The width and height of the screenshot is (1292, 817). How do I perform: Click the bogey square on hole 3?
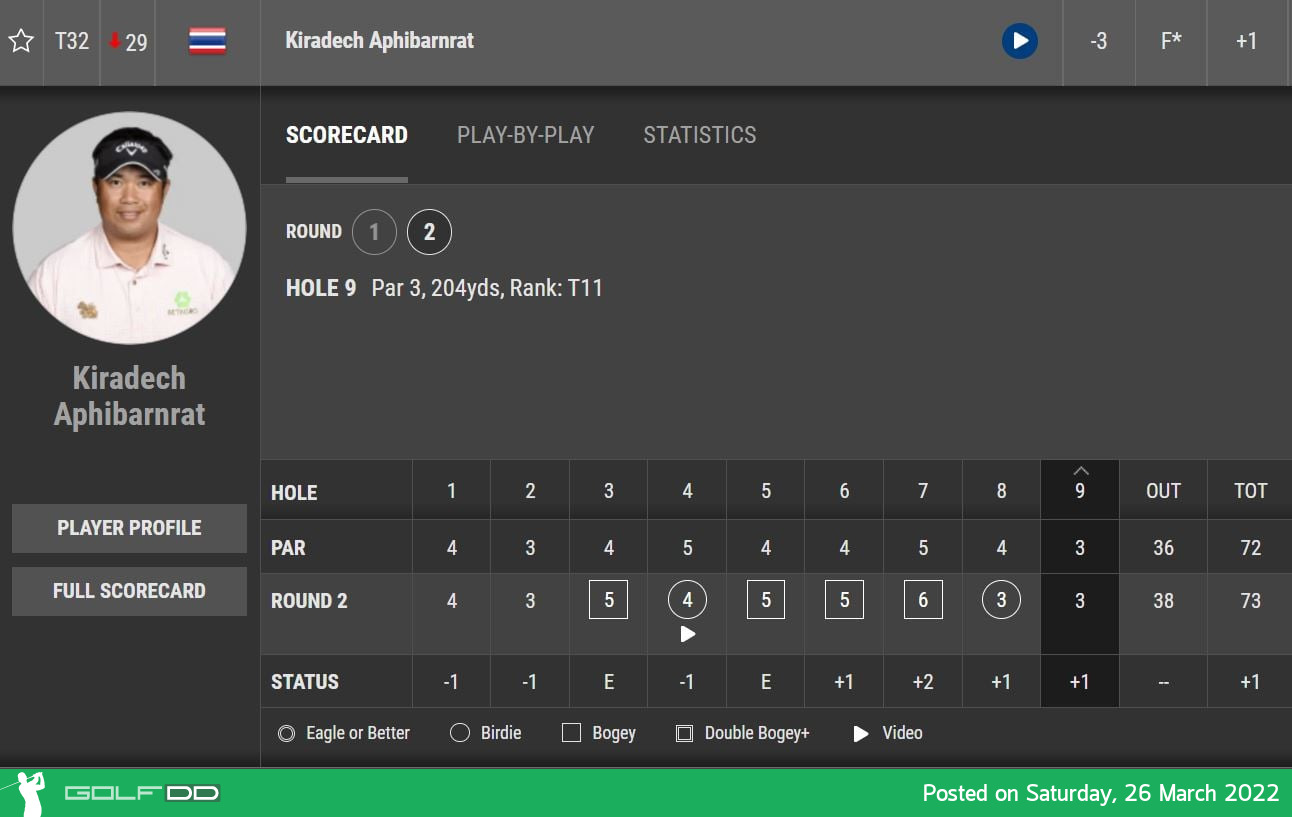(x=608, y=601)
